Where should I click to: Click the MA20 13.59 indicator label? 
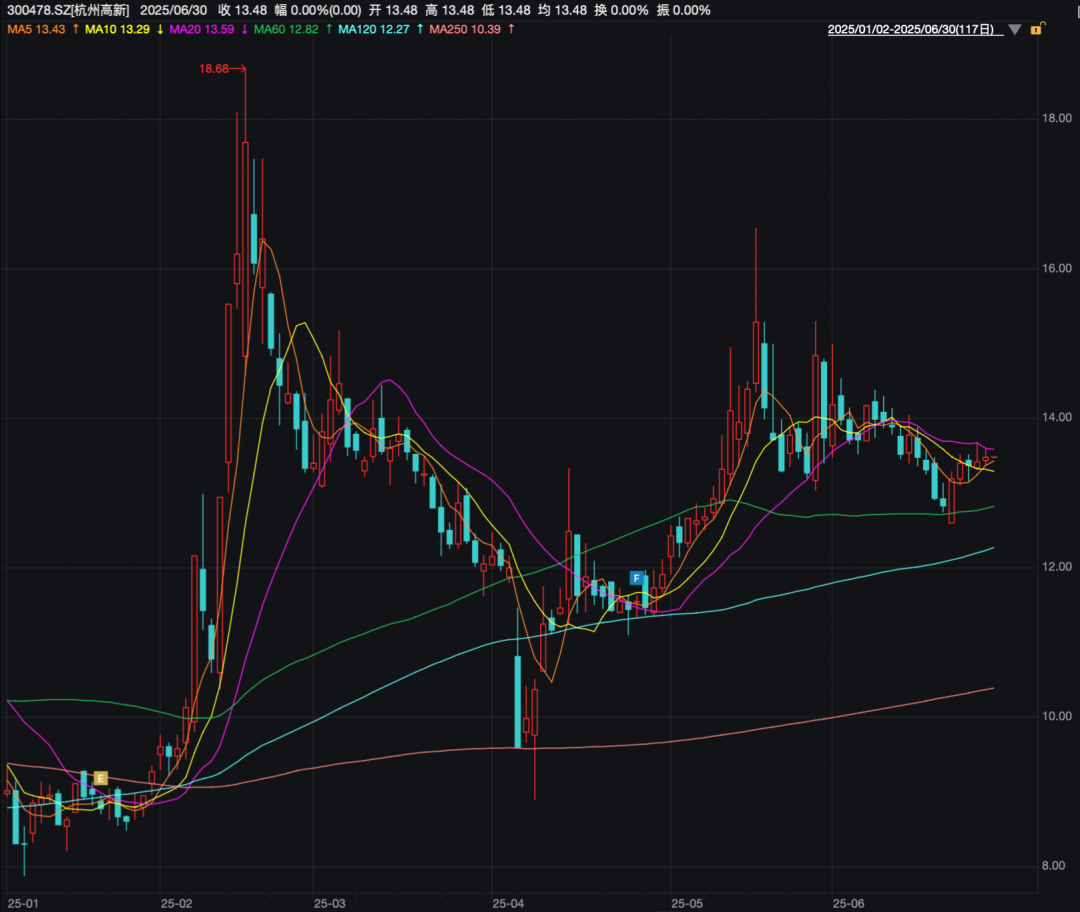click(x=202, y=30)
